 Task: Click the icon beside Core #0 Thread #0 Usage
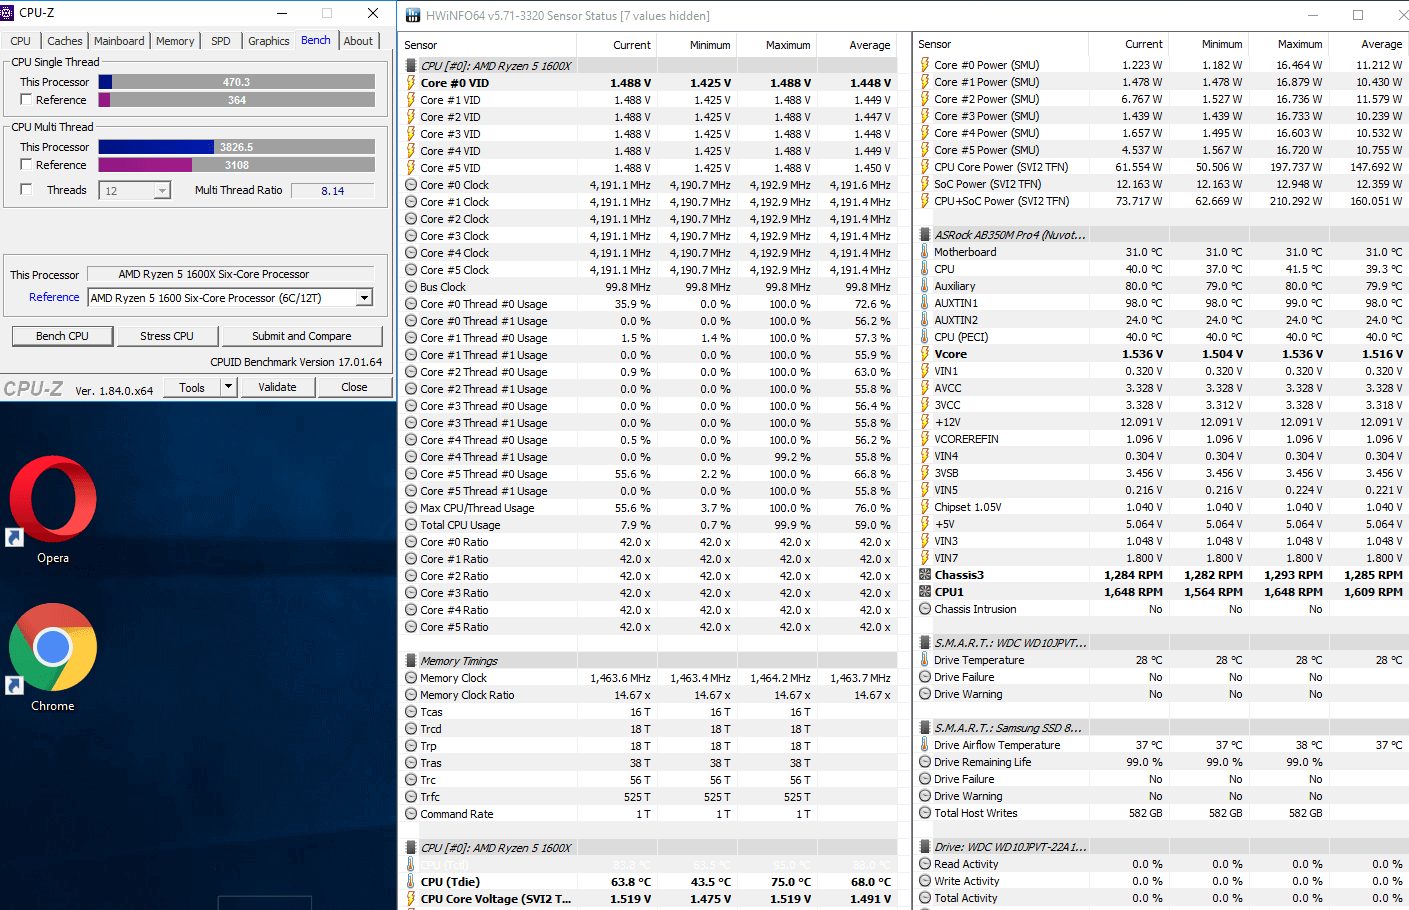coord(411,304)
